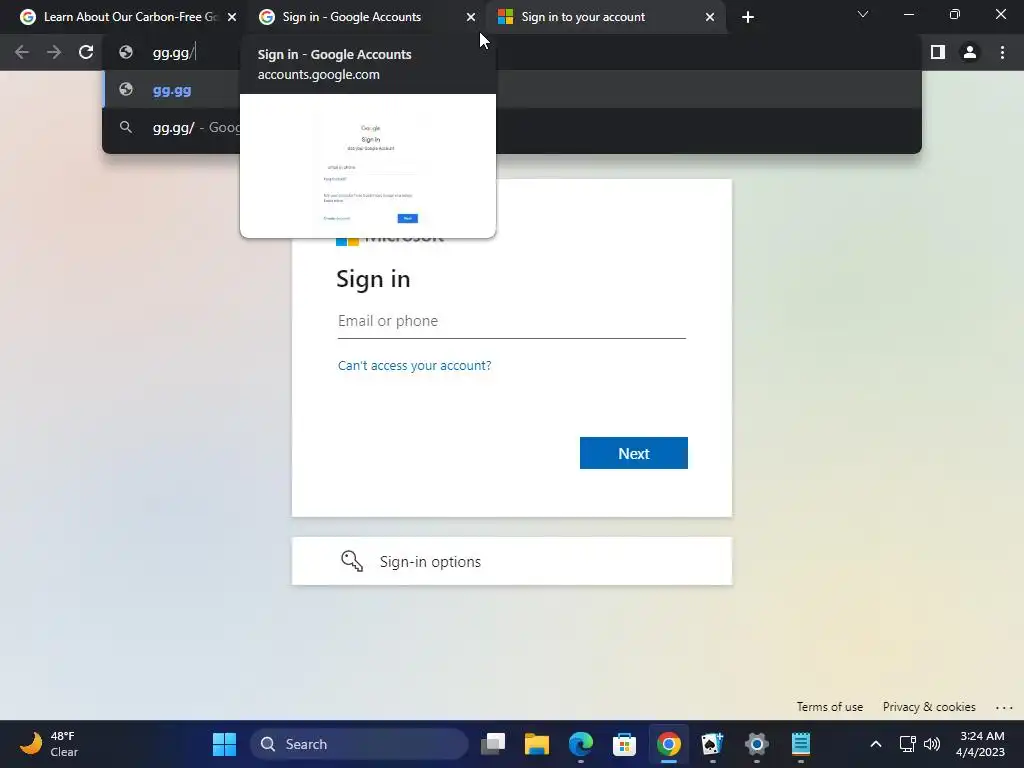Click the key icon beside Sign-in options
Viewport: 1024px width, 768px height.
[351, 561]
